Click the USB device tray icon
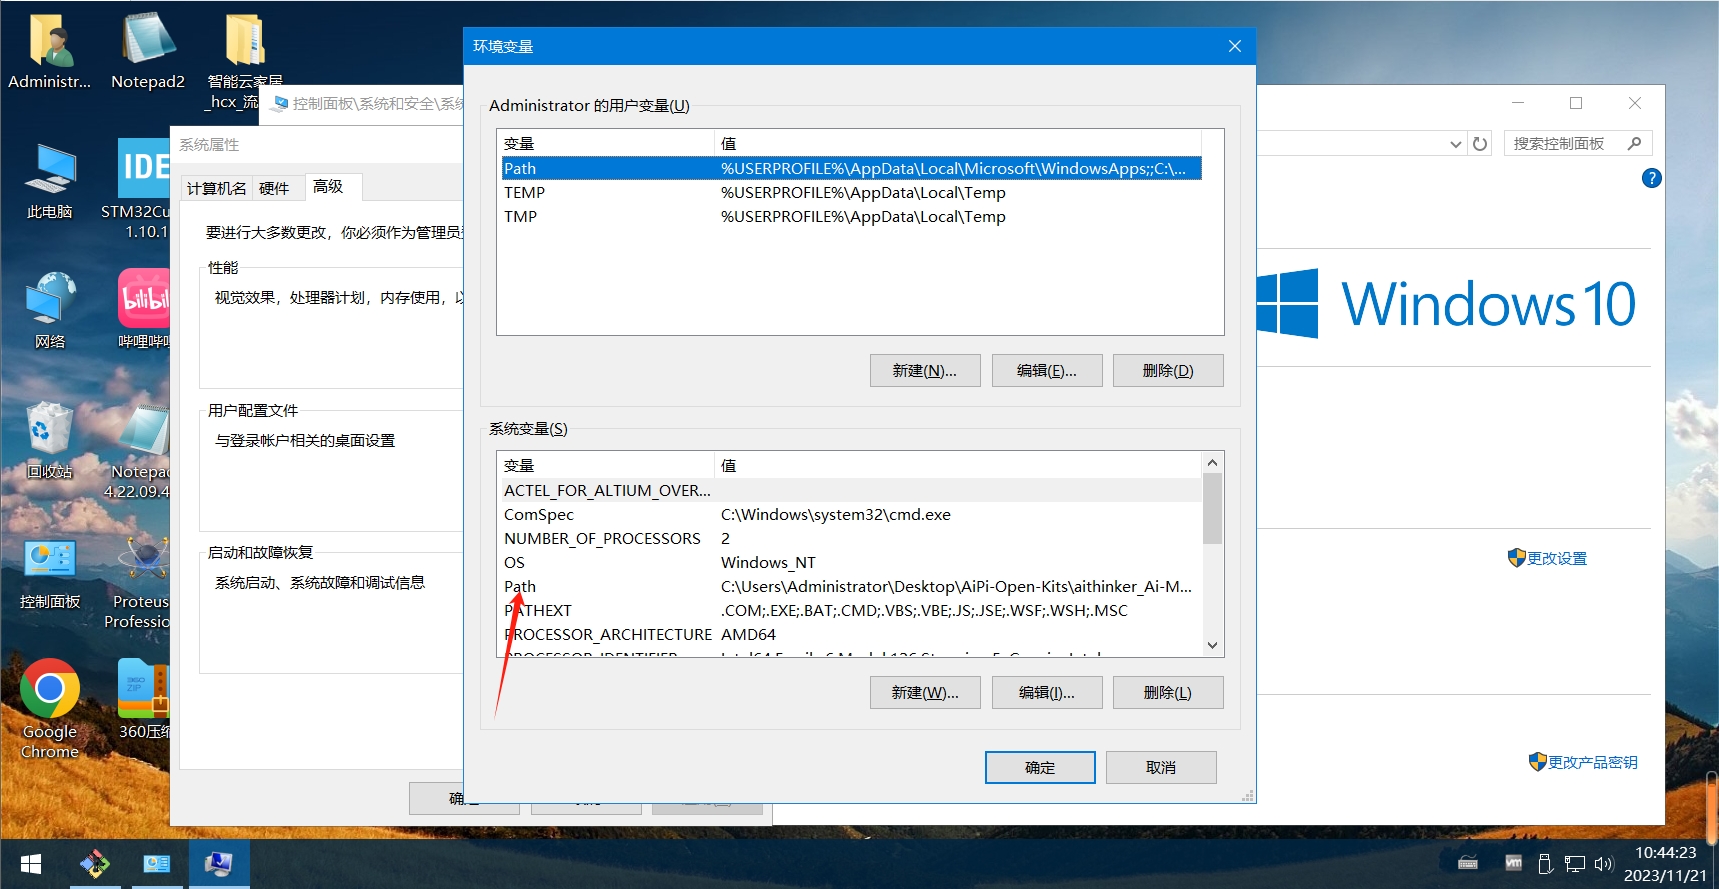 1545,864
